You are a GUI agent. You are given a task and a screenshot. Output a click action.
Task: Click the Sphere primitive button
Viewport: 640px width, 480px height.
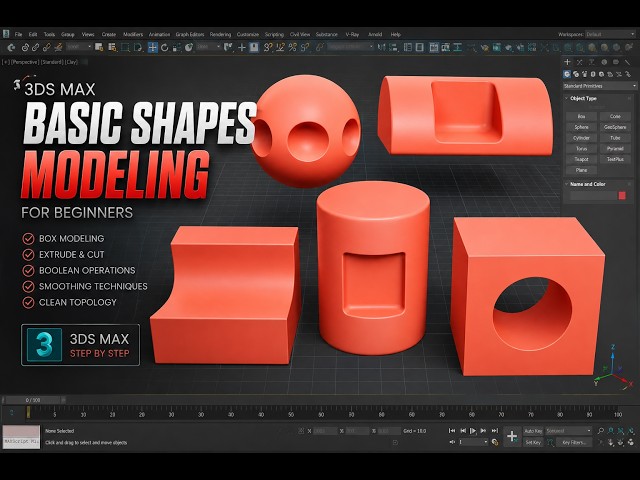(581, 127)
